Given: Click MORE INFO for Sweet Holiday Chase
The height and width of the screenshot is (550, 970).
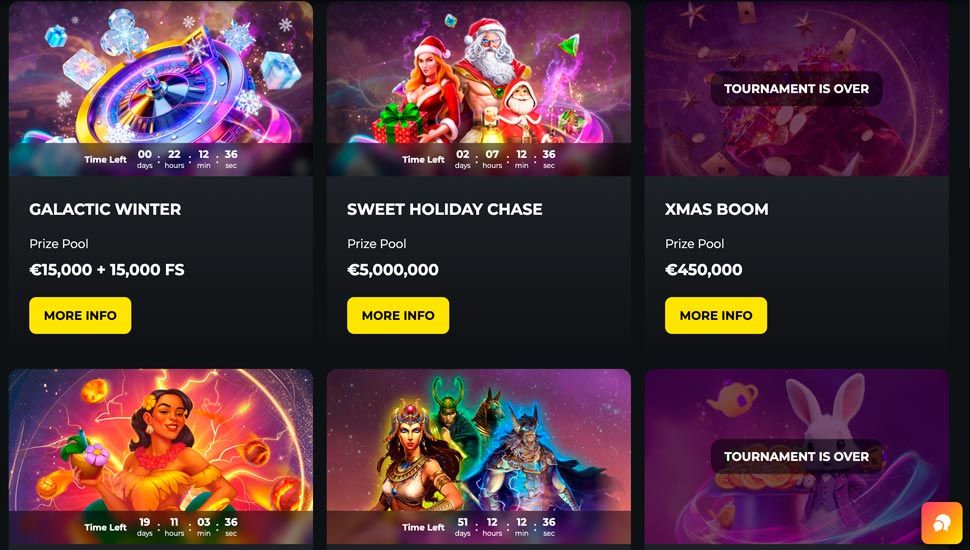Looking at the screenshot, I should 398,316.
